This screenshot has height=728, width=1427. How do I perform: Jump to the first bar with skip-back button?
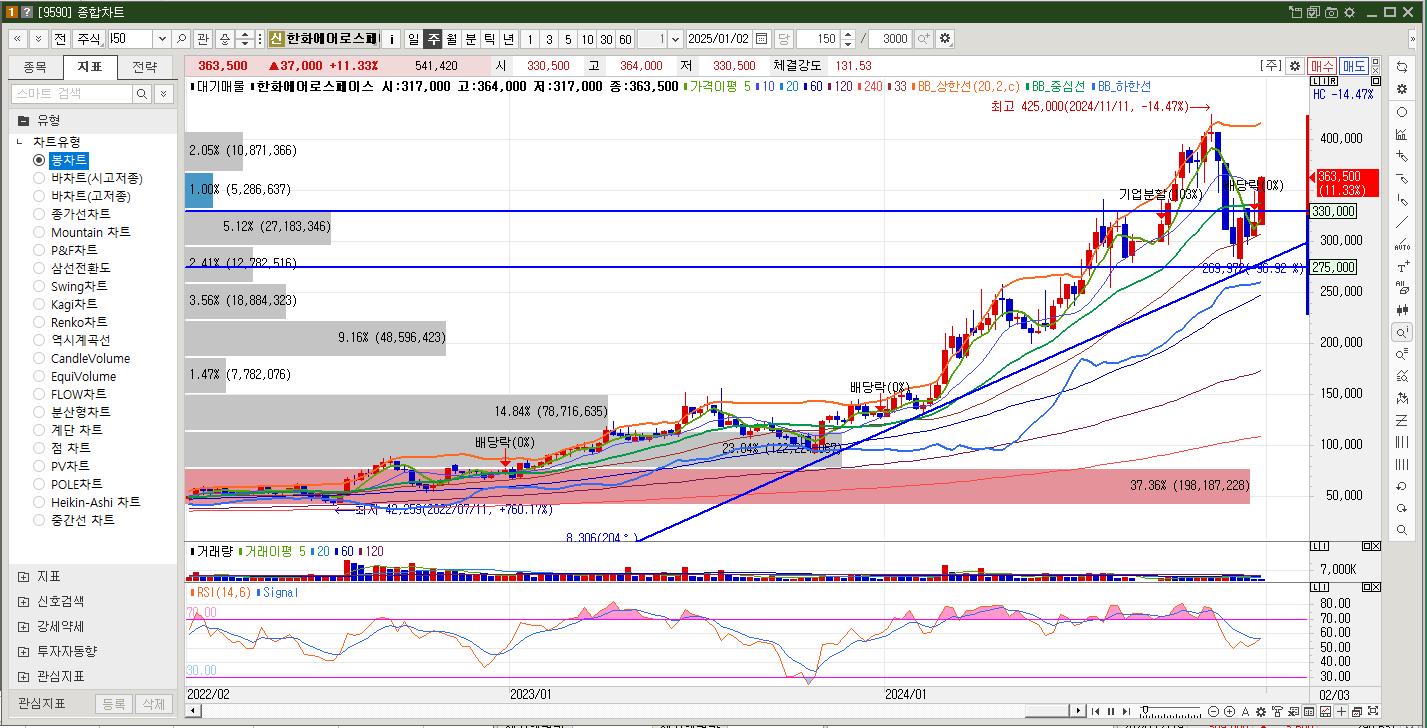[x=1095, y=711]
